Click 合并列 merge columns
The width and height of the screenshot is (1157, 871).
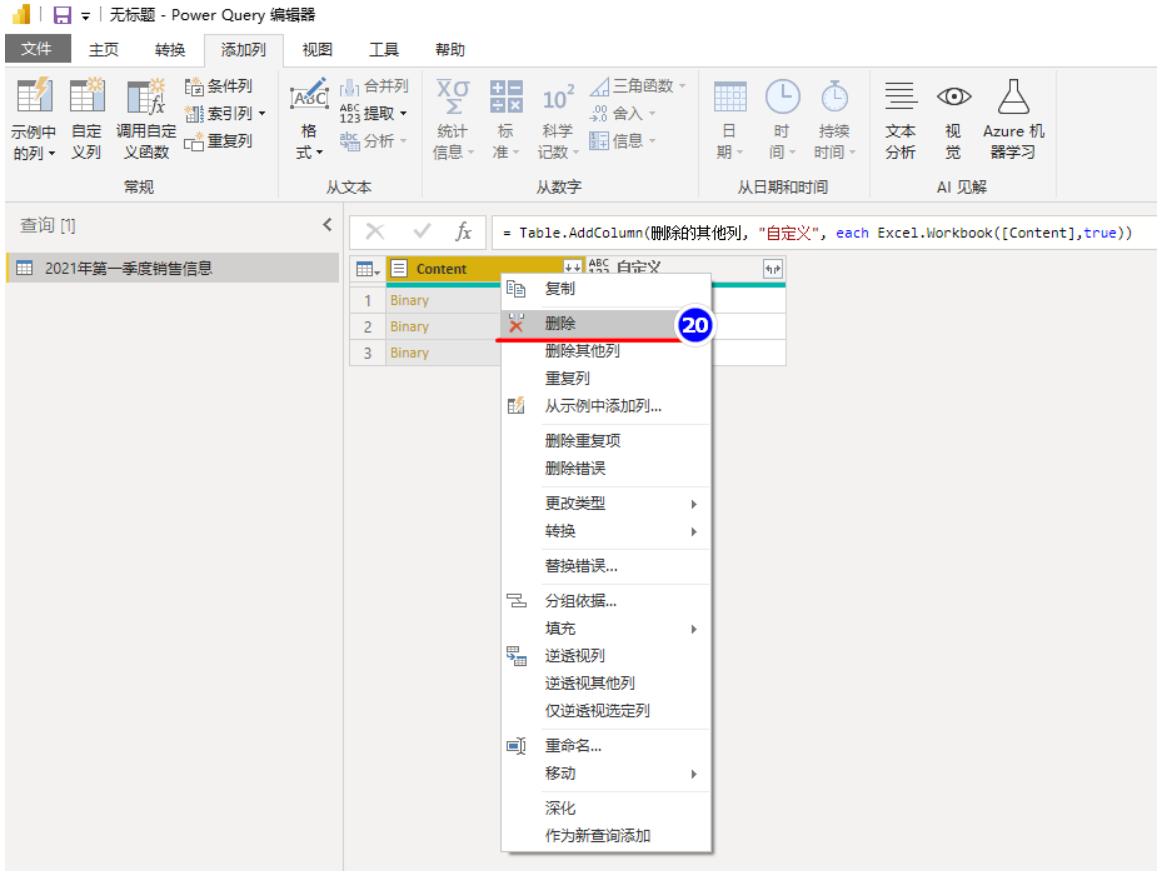click(374, 86)
